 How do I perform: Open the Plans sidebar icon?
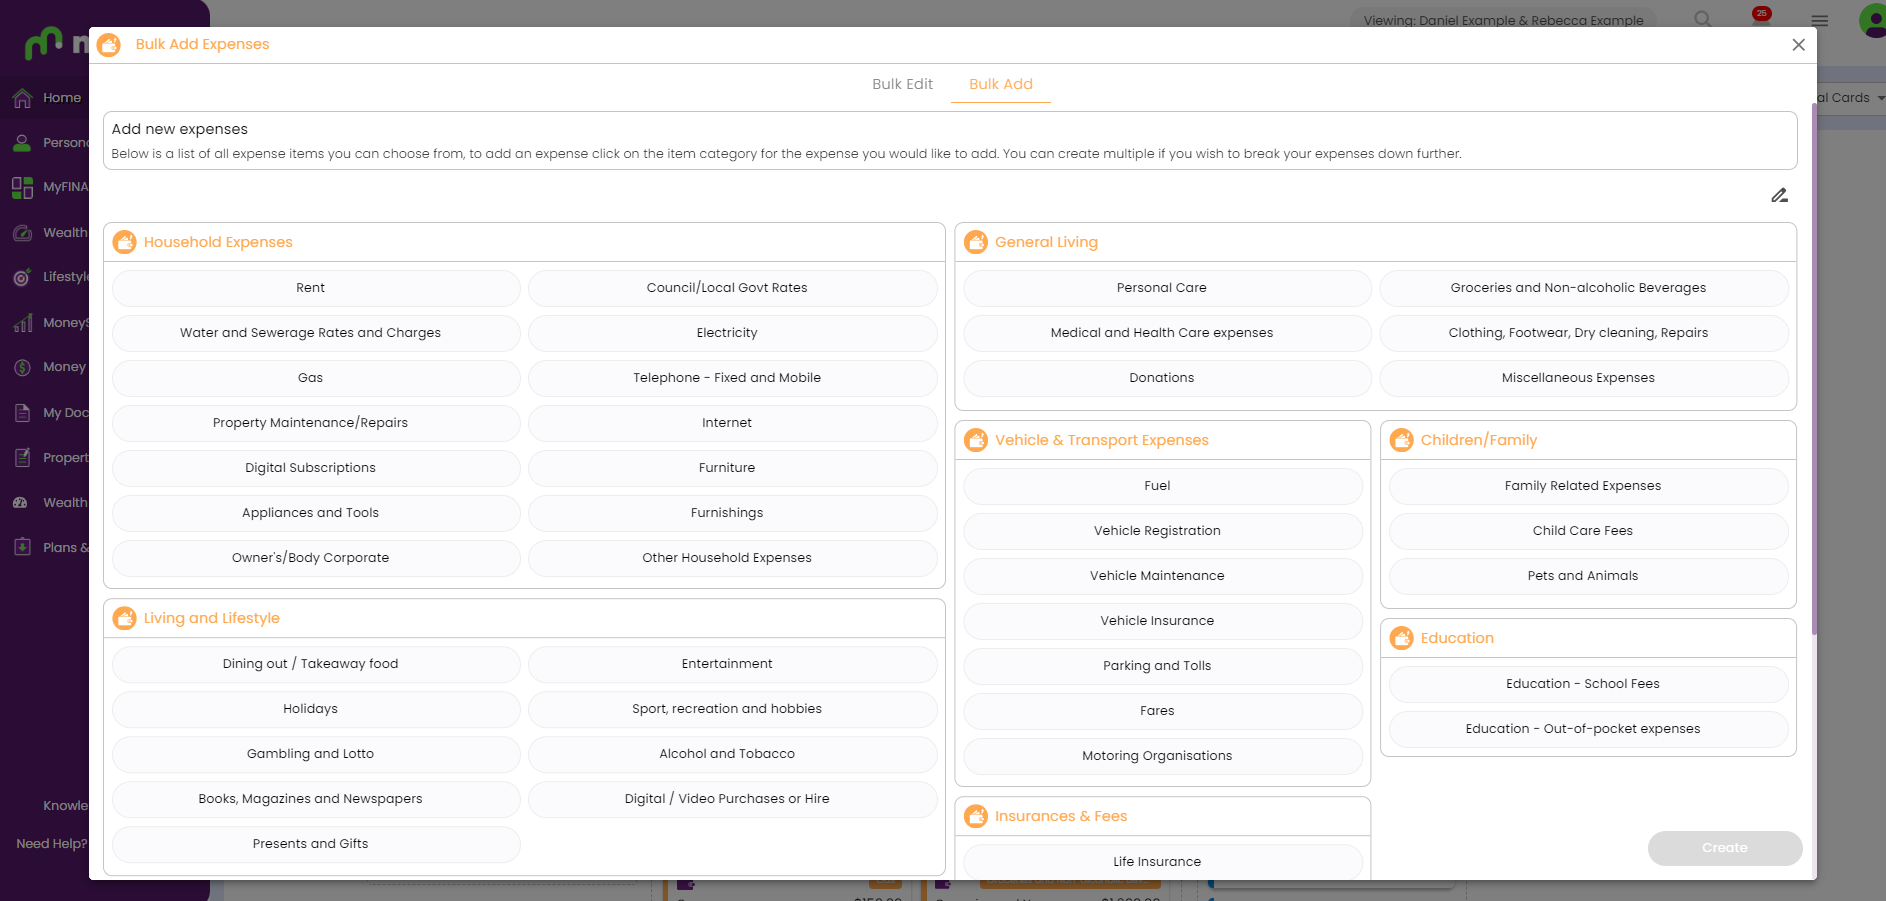tap(22, 547)
